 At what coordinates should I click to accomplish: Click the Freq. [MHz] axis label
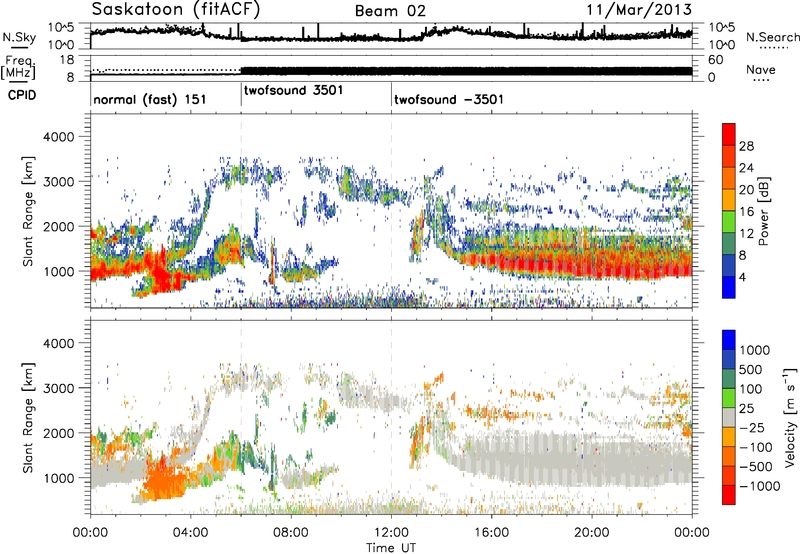coord(18,68)
